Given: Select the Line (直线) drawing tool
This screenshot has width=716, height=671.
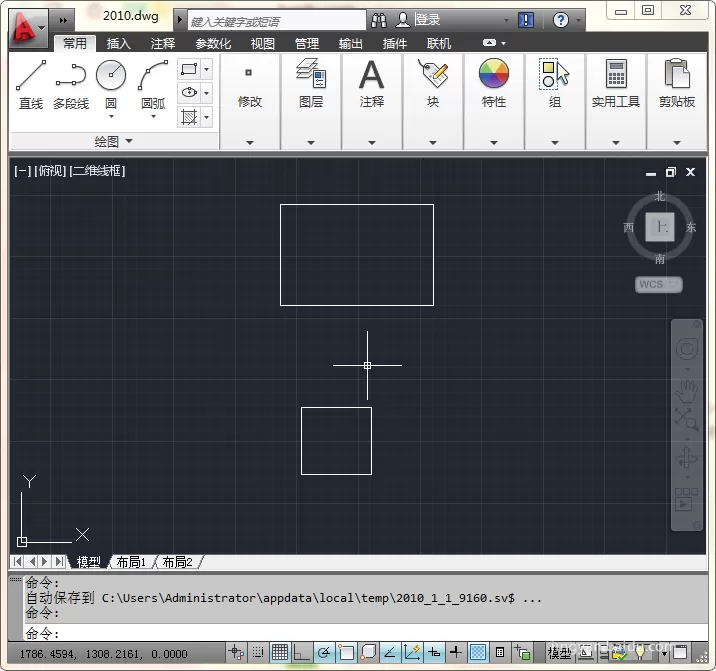Looking at the screenshot, I should 31,85.
